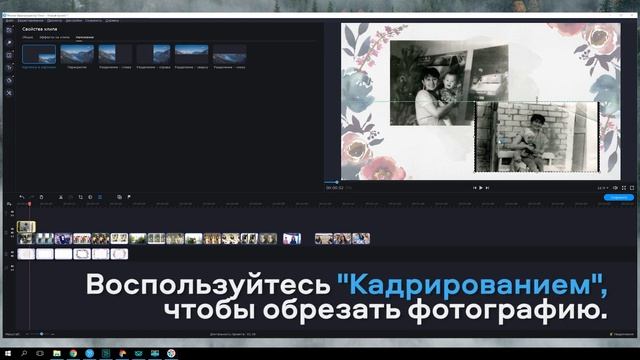This screenshot has width=640, height=360.
Task: Open the Filters magic wand sidebar tab
Action: (9, 42)
